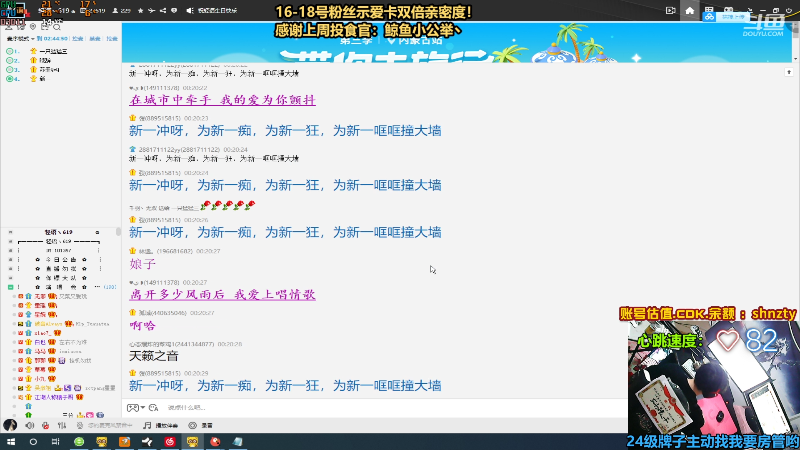This screenshot has height=450, width=800.
Task: Click the 娘子 chat message
Action: 142,264
